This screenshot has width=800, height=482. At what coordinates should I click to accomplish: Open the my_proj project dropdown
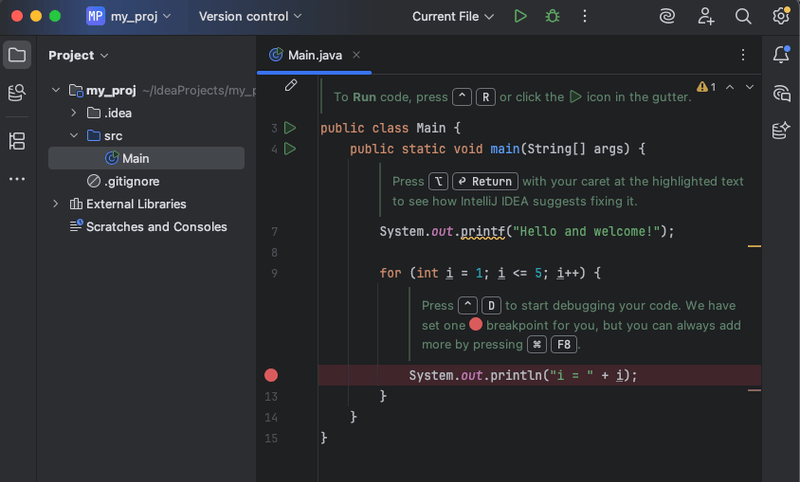tap(141, 16)
